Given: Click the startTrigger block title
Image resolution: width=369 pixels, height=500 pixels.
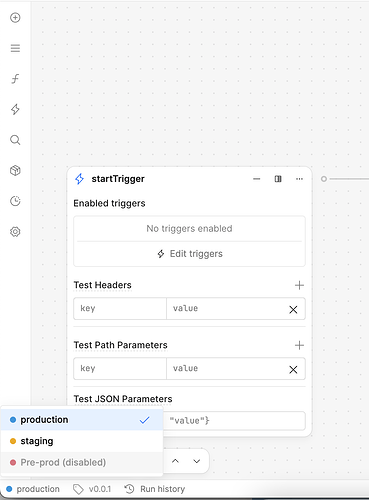Looking at the screenshot, I should 118,179.
